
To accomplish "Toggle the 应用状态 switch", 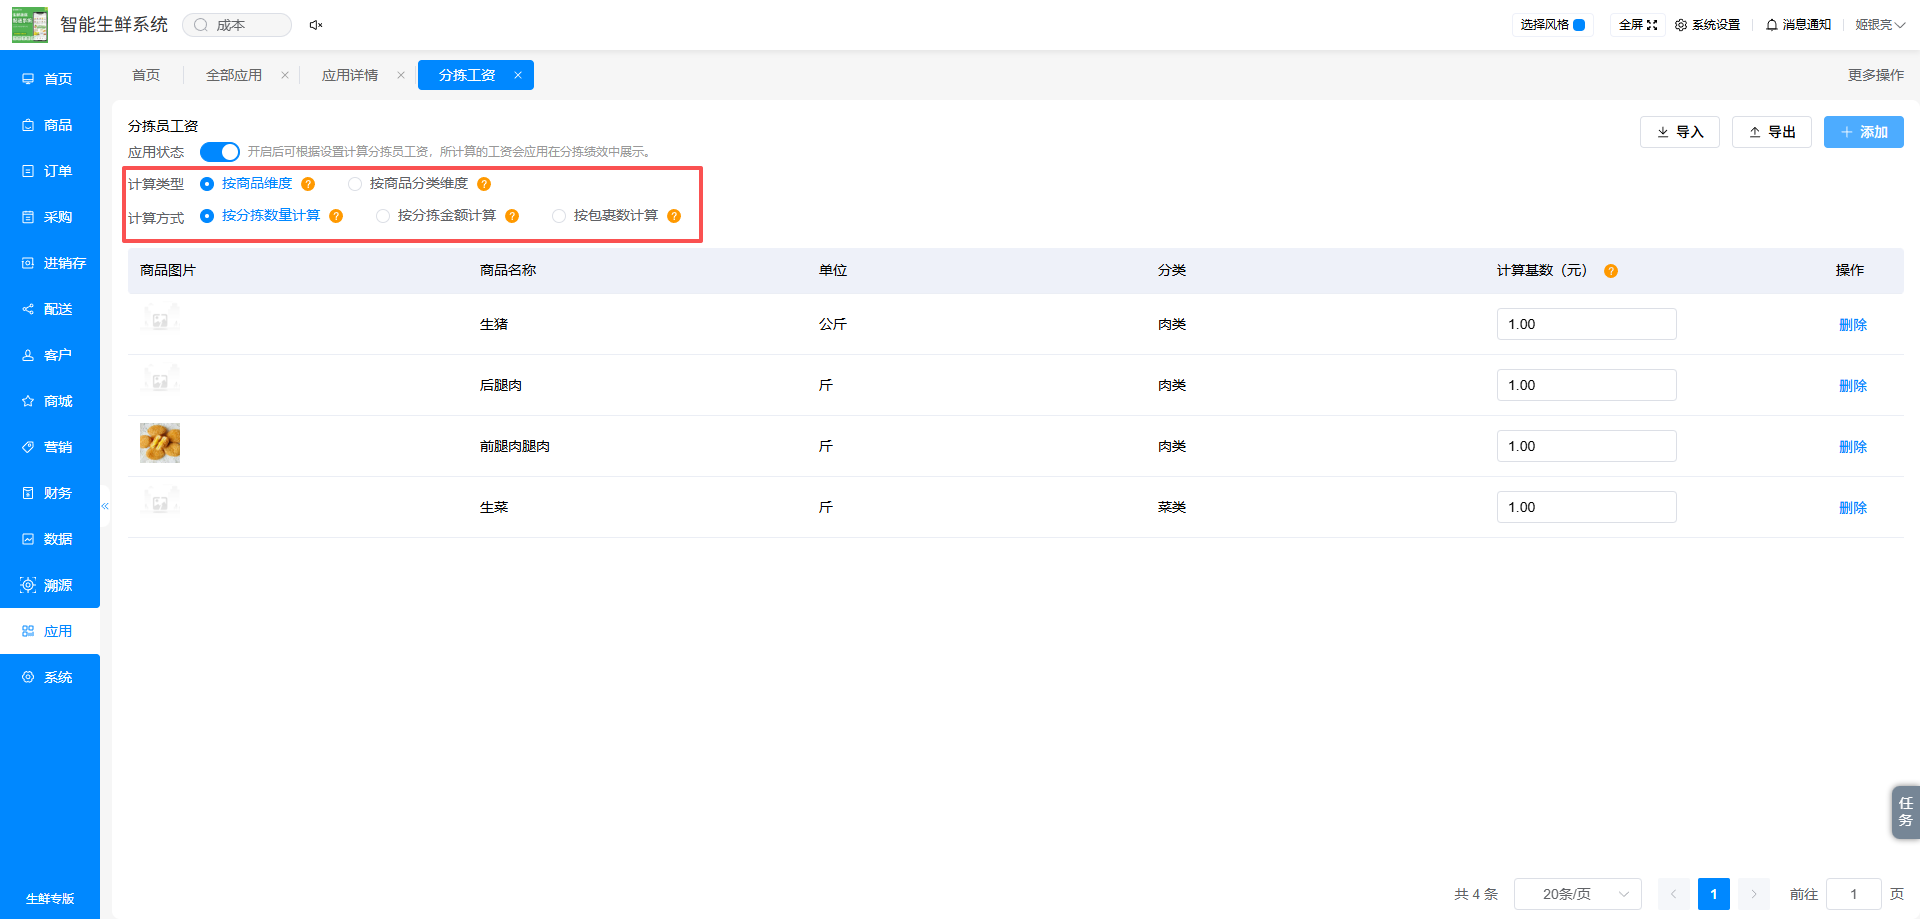I will pos(220,152).
